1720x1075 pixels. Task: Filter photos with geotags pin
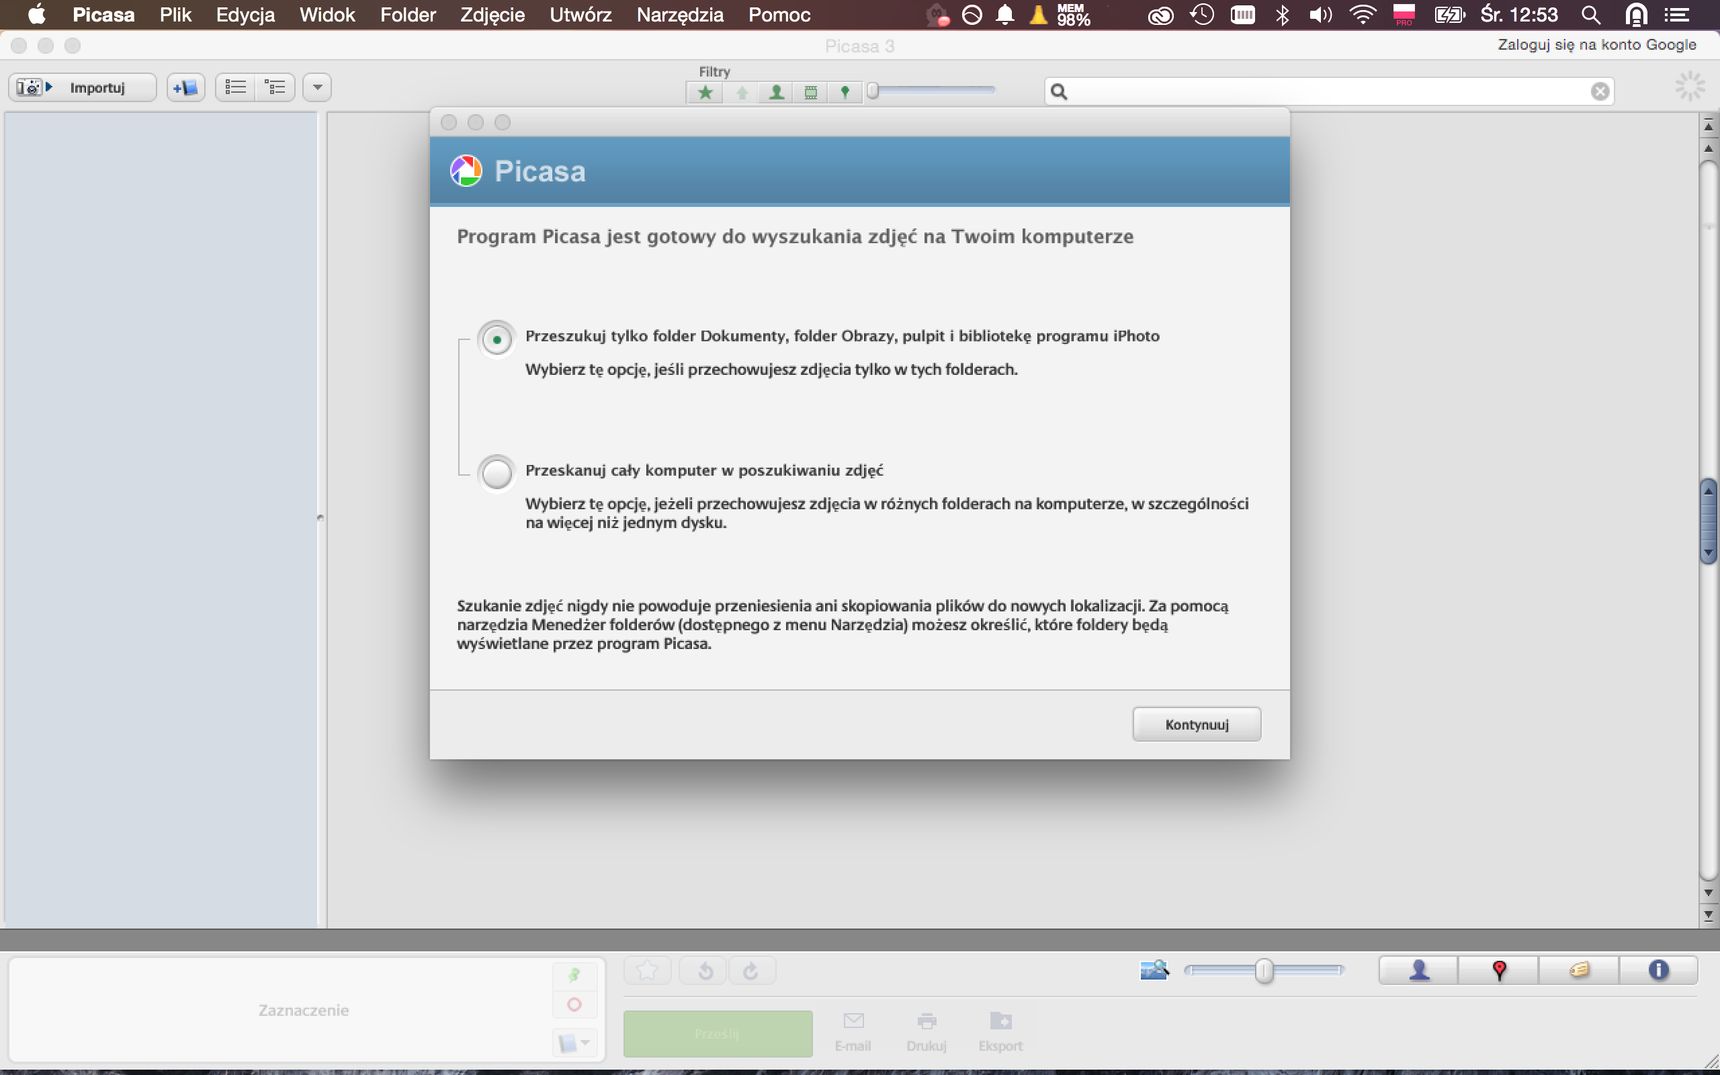[845, 92]
